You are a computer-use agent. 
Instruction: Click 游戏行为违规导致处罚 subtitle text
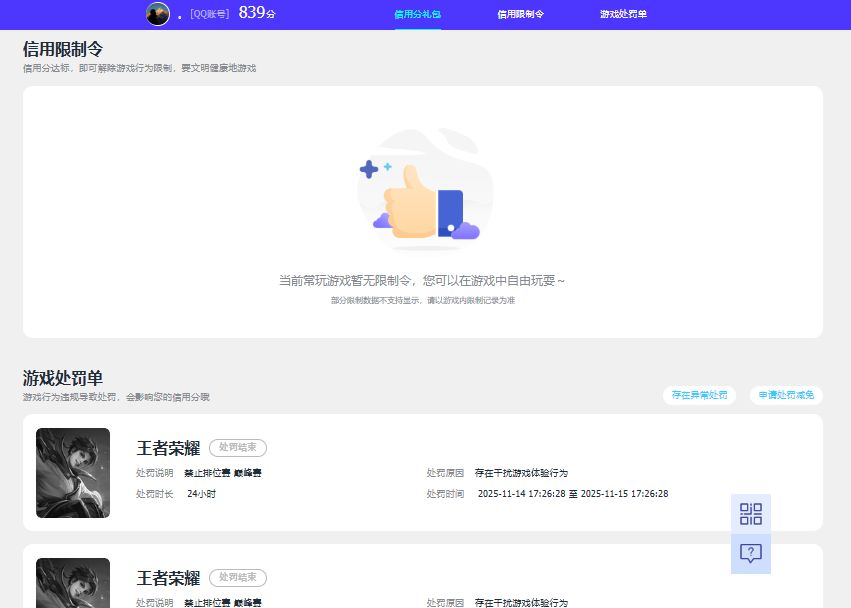click(116, 397)
